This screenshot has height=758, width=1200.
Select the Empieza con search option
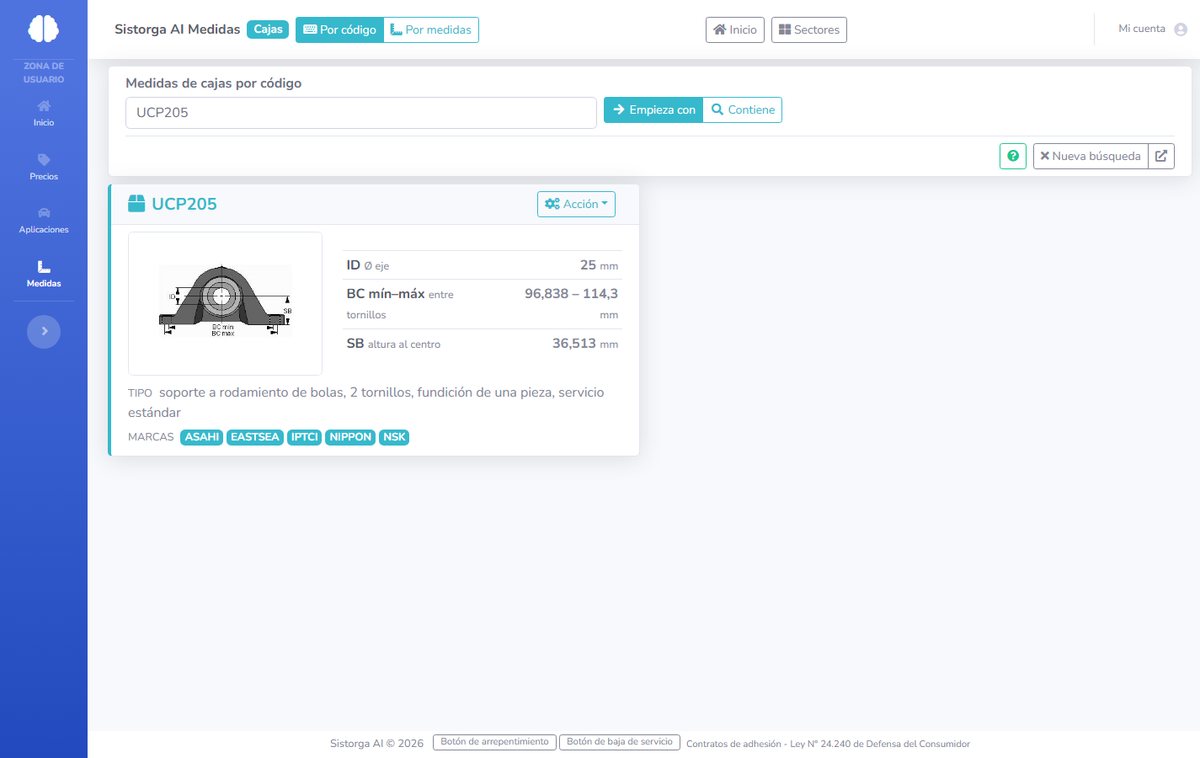pos(654,110)
